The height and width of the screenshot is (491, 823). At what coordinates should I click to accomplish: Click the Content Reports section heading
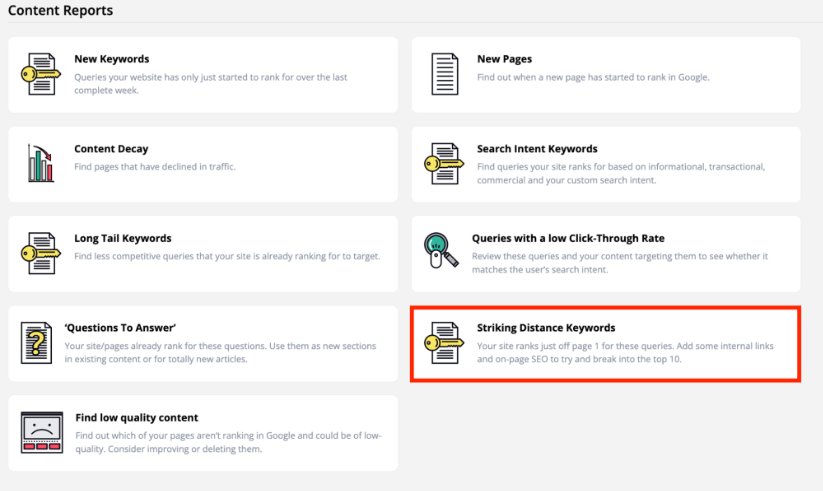coord(61,11)
